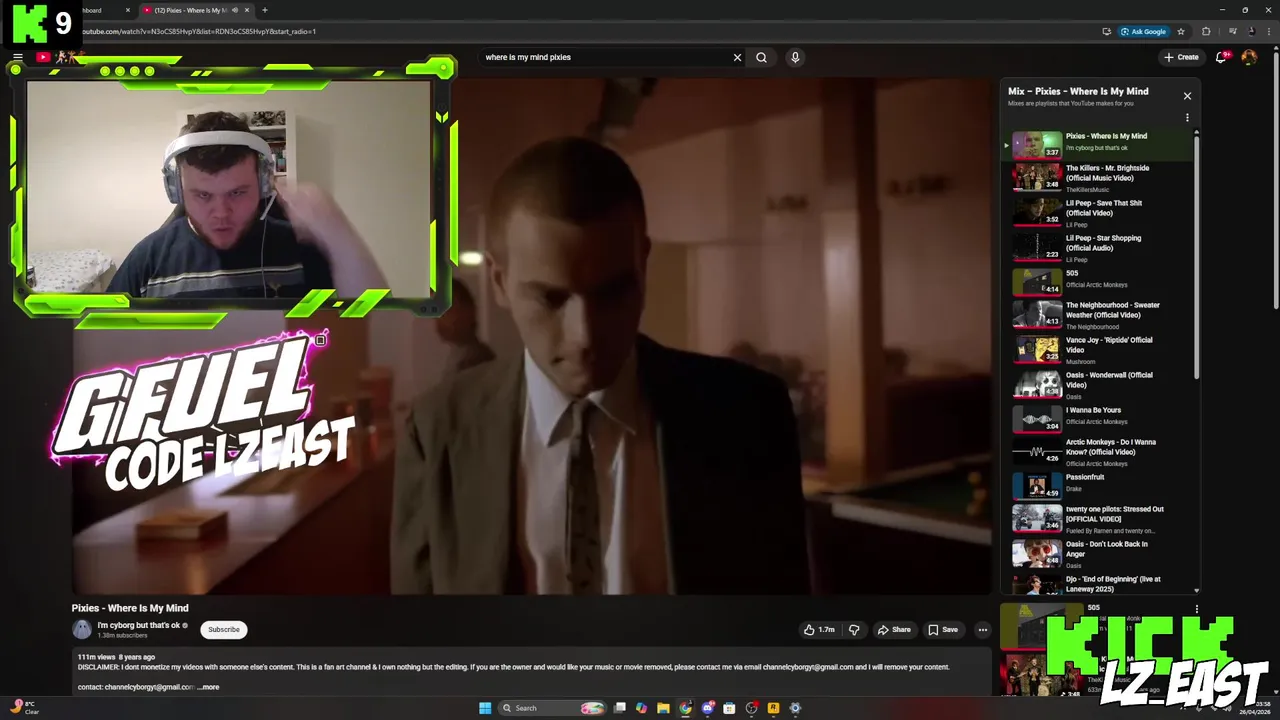Save the video to a playlist
Screen dimensions: 1280x720
tap(943, 630)
